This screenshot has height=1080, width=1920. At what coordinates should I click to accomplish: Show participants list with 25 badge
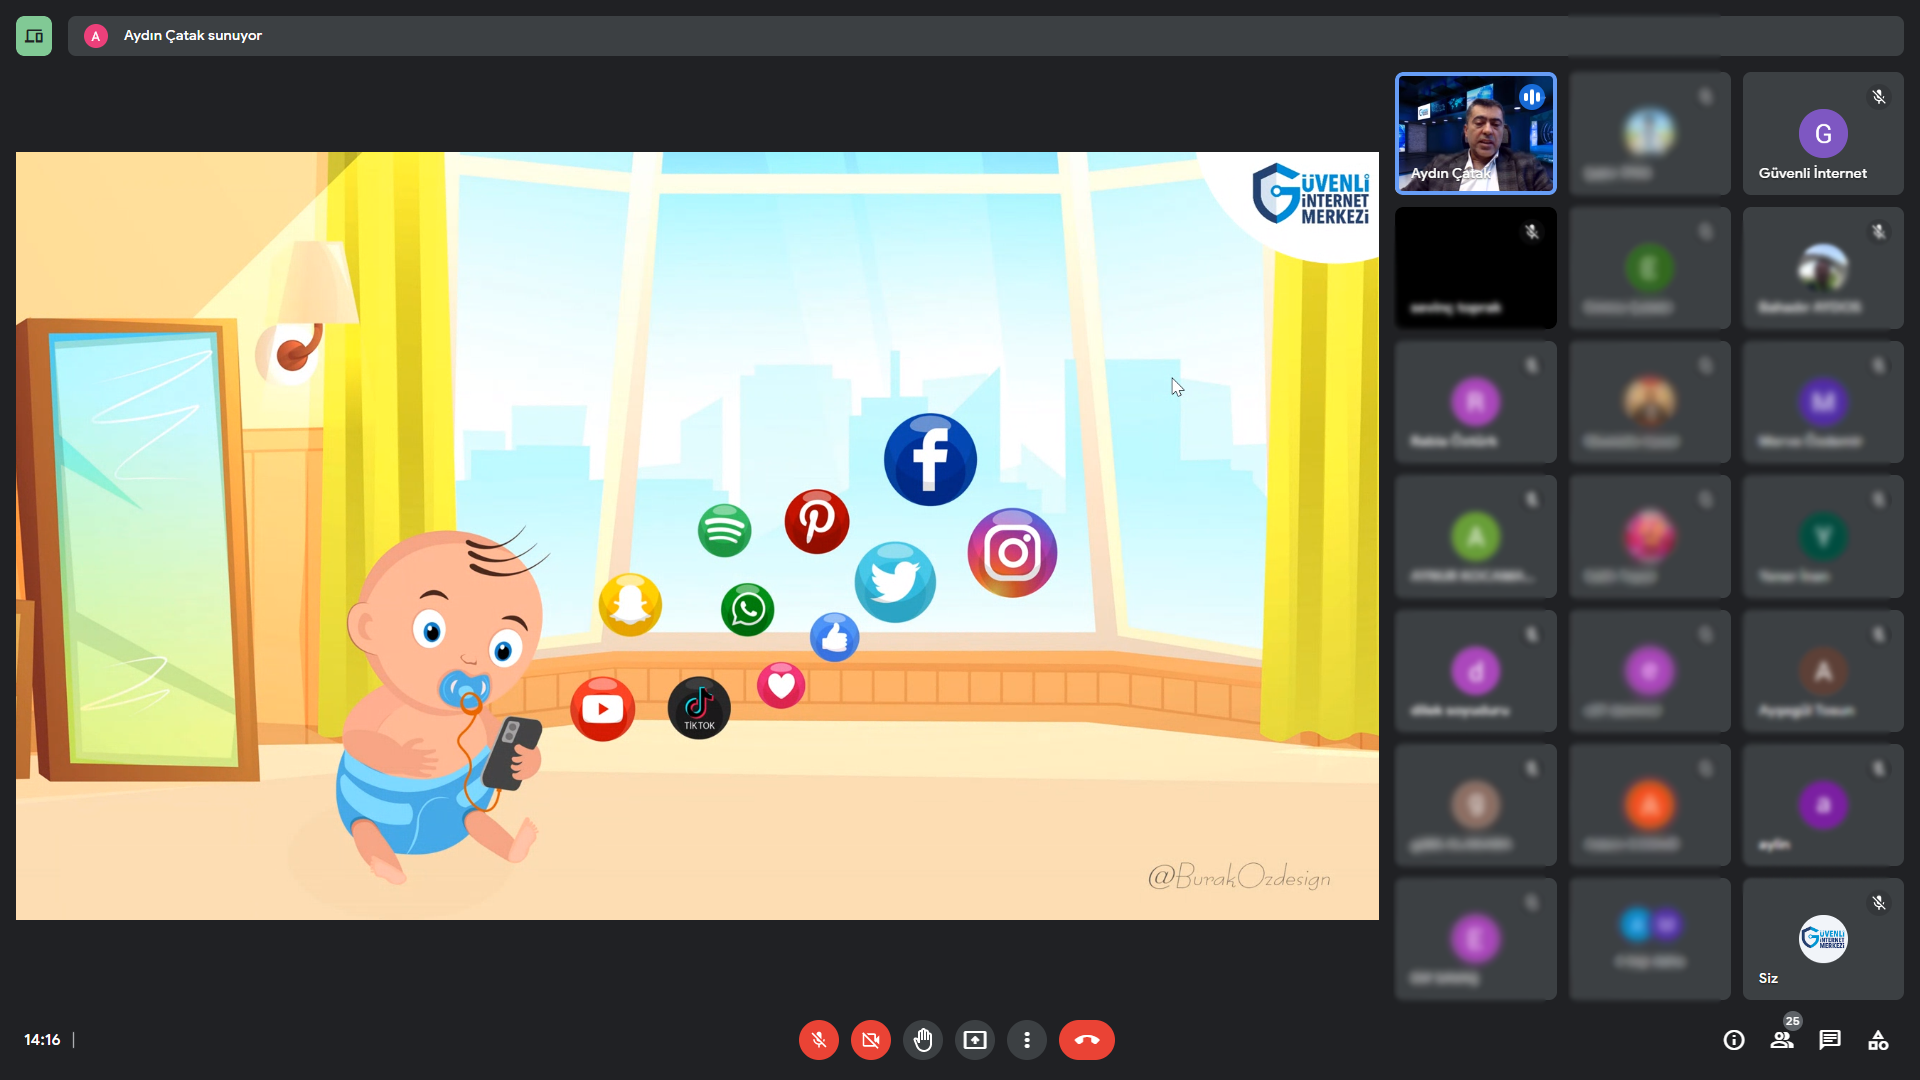pyautogui.click(x=1782, y=1040)
